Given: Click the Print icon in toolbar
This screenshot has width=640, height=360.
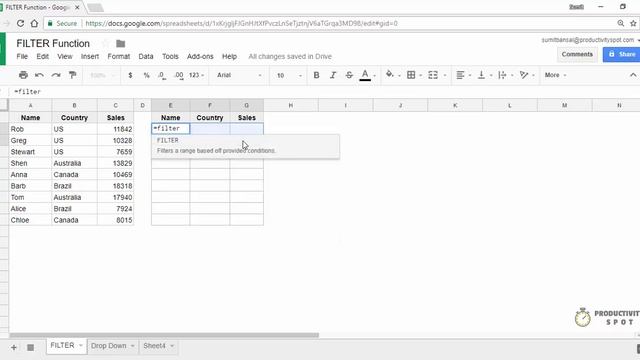Looking at the screenshot, I should coord(23,75).
